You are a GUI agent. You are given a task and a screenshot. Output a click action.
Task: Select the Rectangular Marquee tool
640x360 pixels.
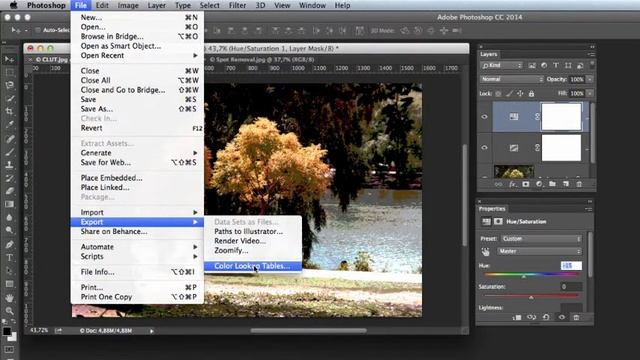pos(9,73)
